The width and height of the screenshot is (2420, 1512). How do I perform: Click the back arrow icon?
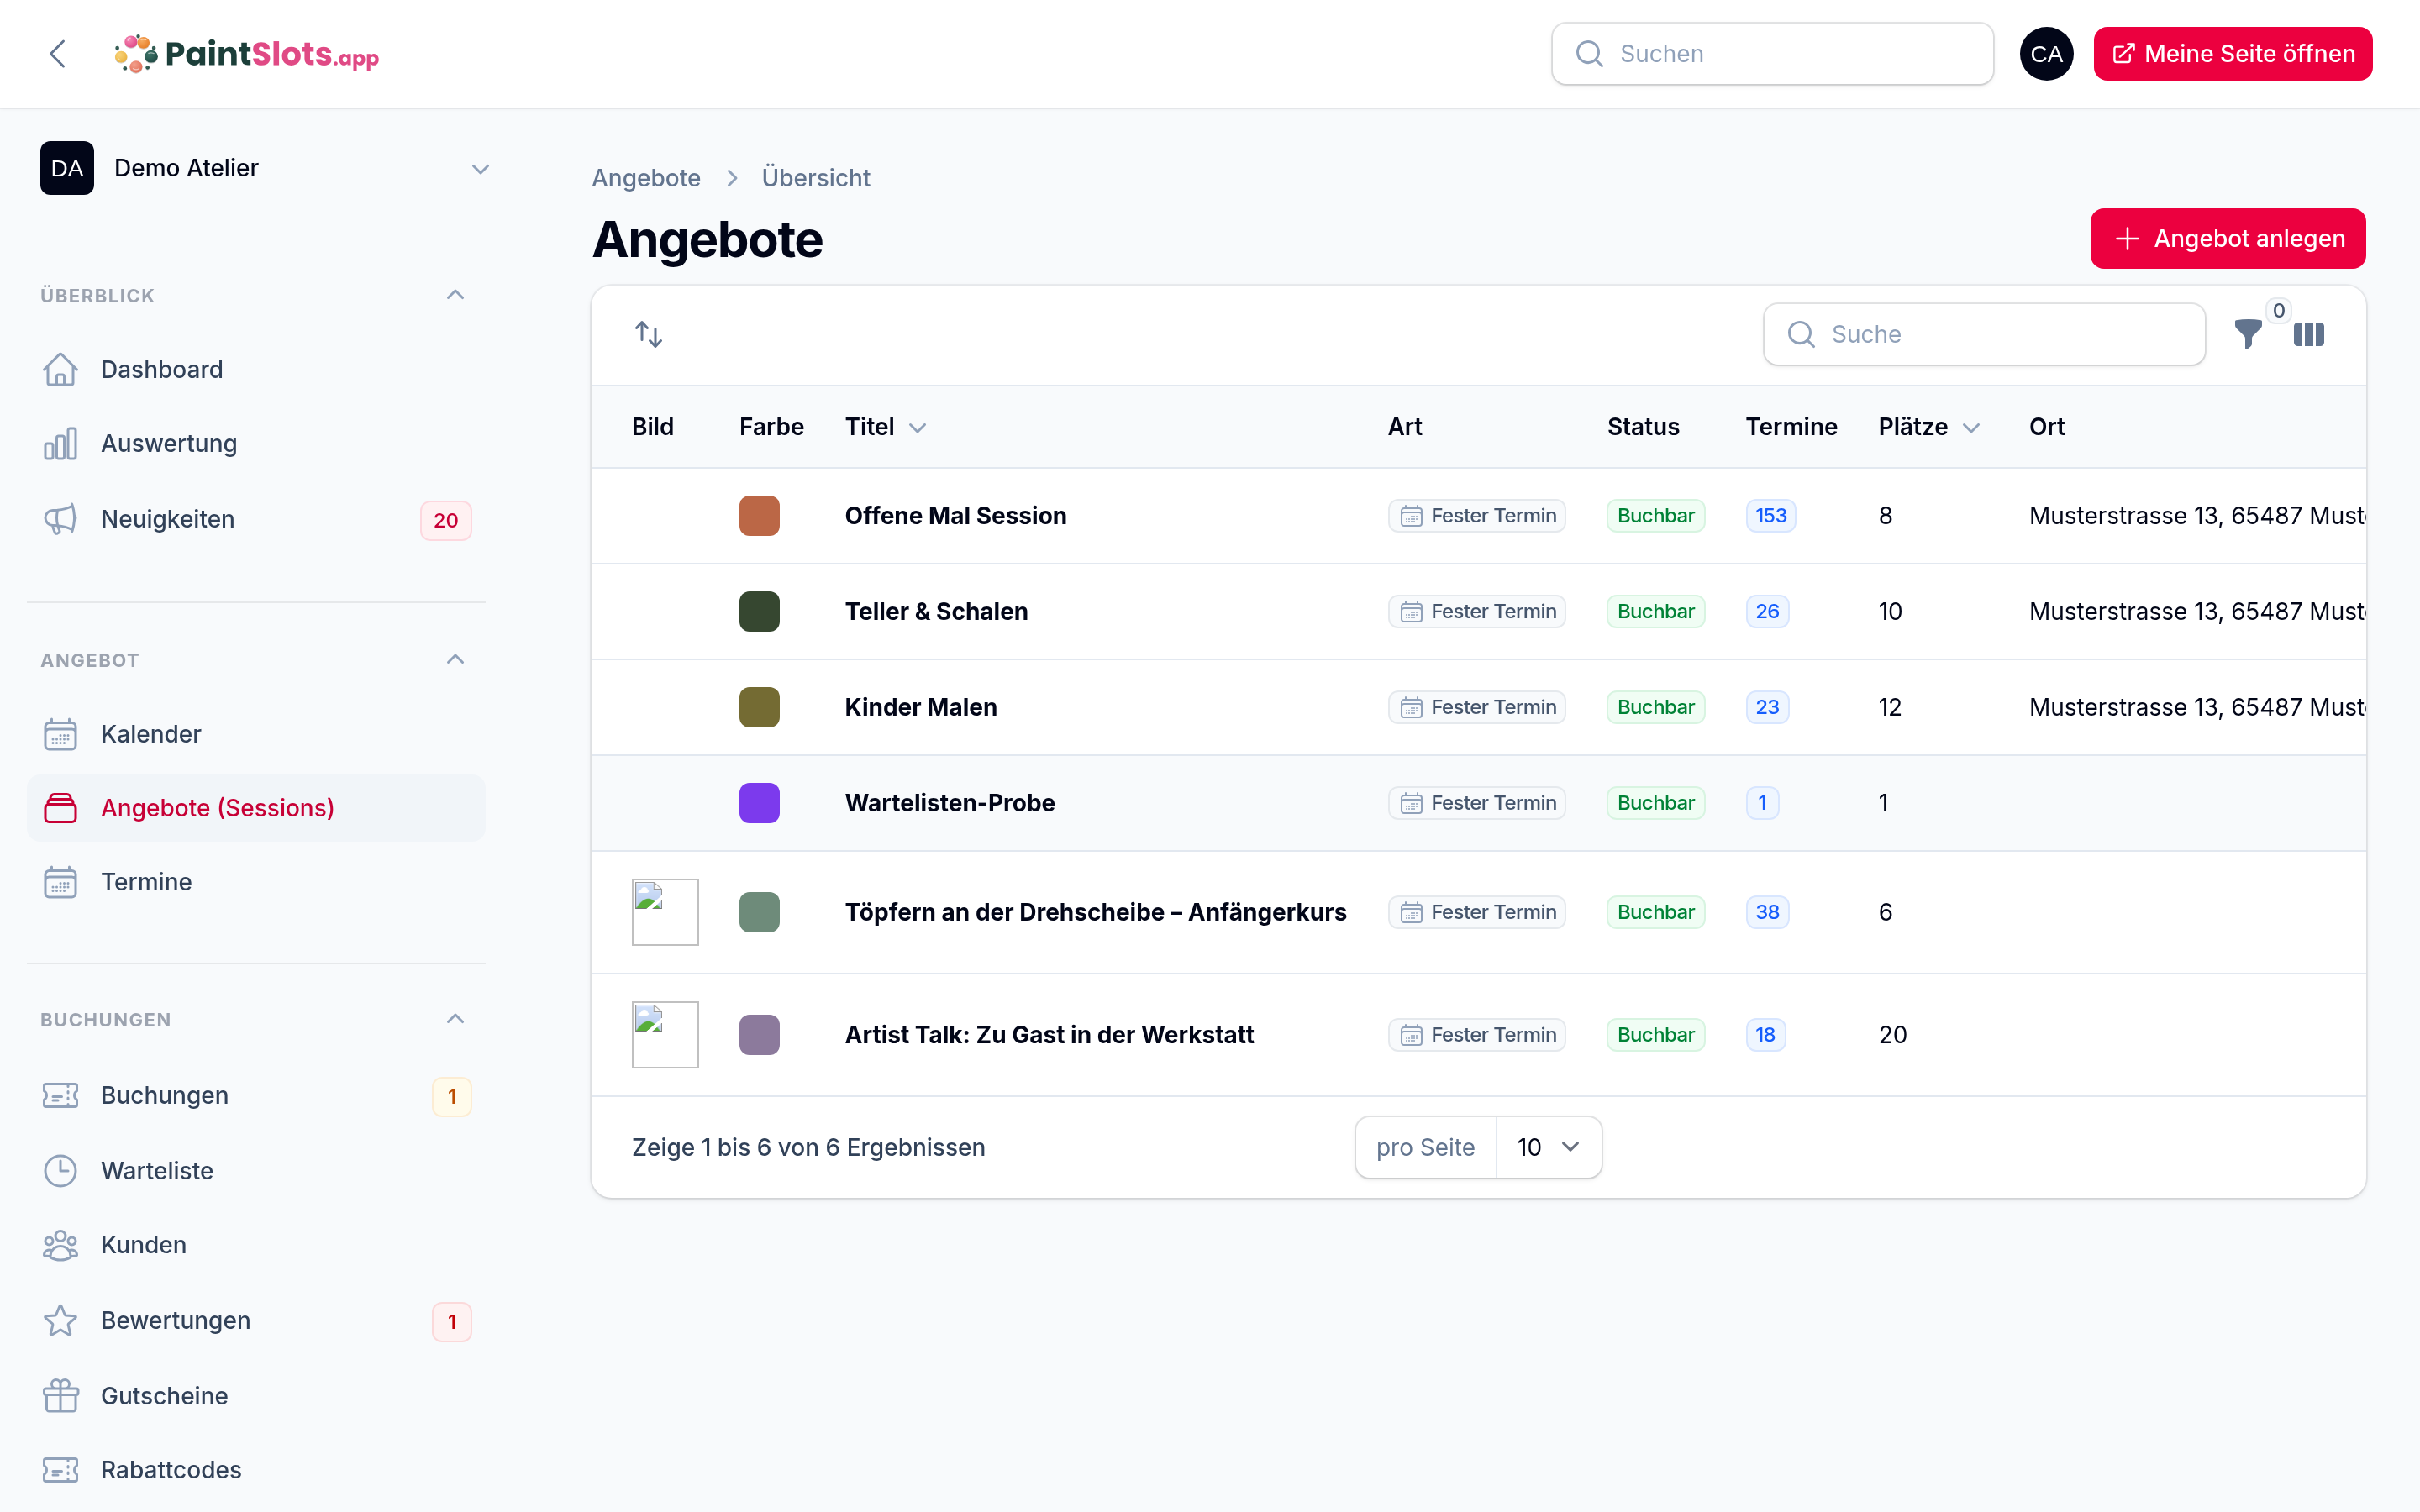[58, 54]
